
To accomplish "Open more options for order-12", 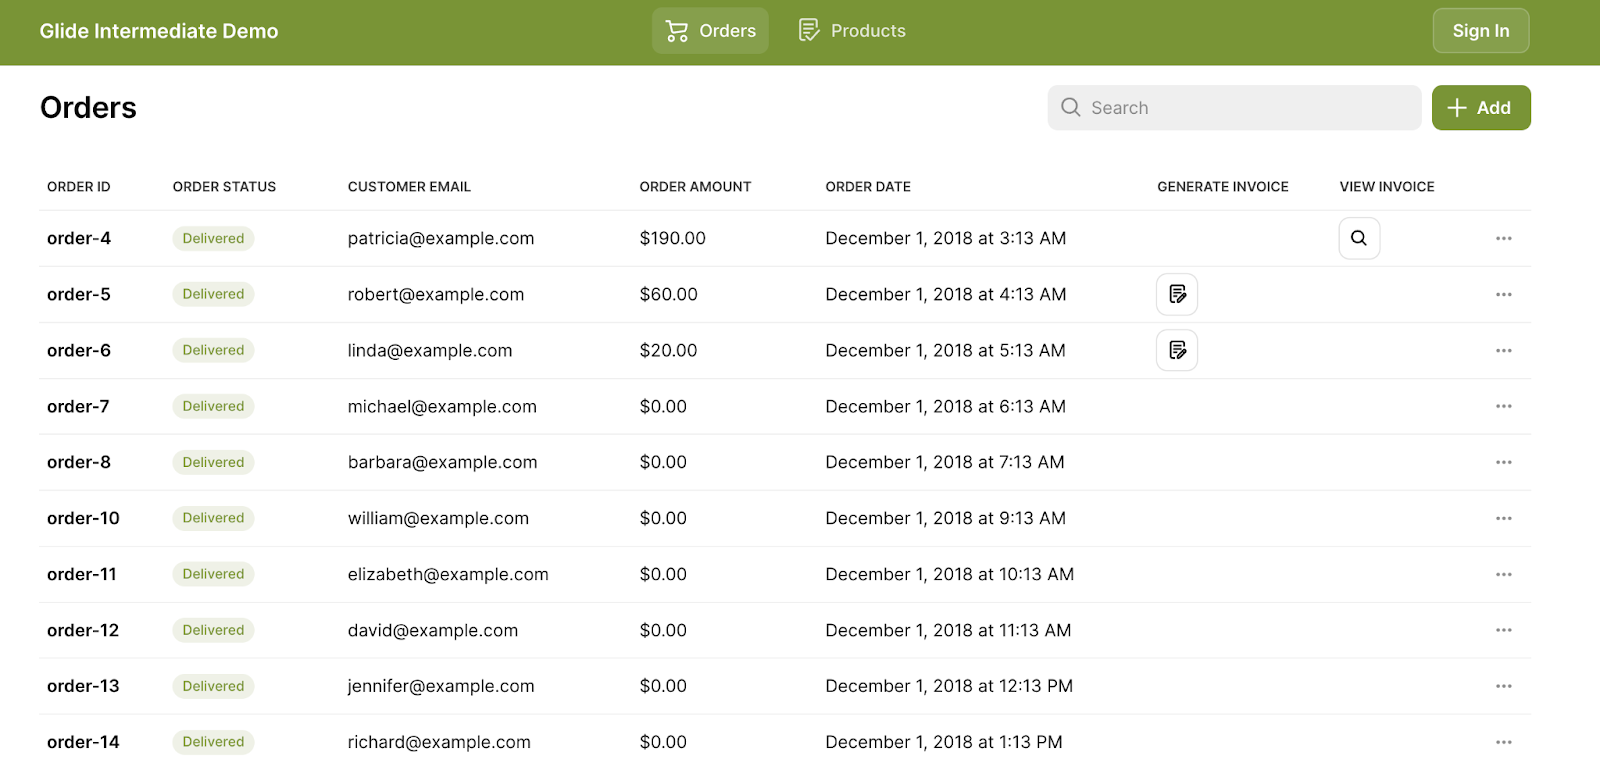I will pos(1504,630).
